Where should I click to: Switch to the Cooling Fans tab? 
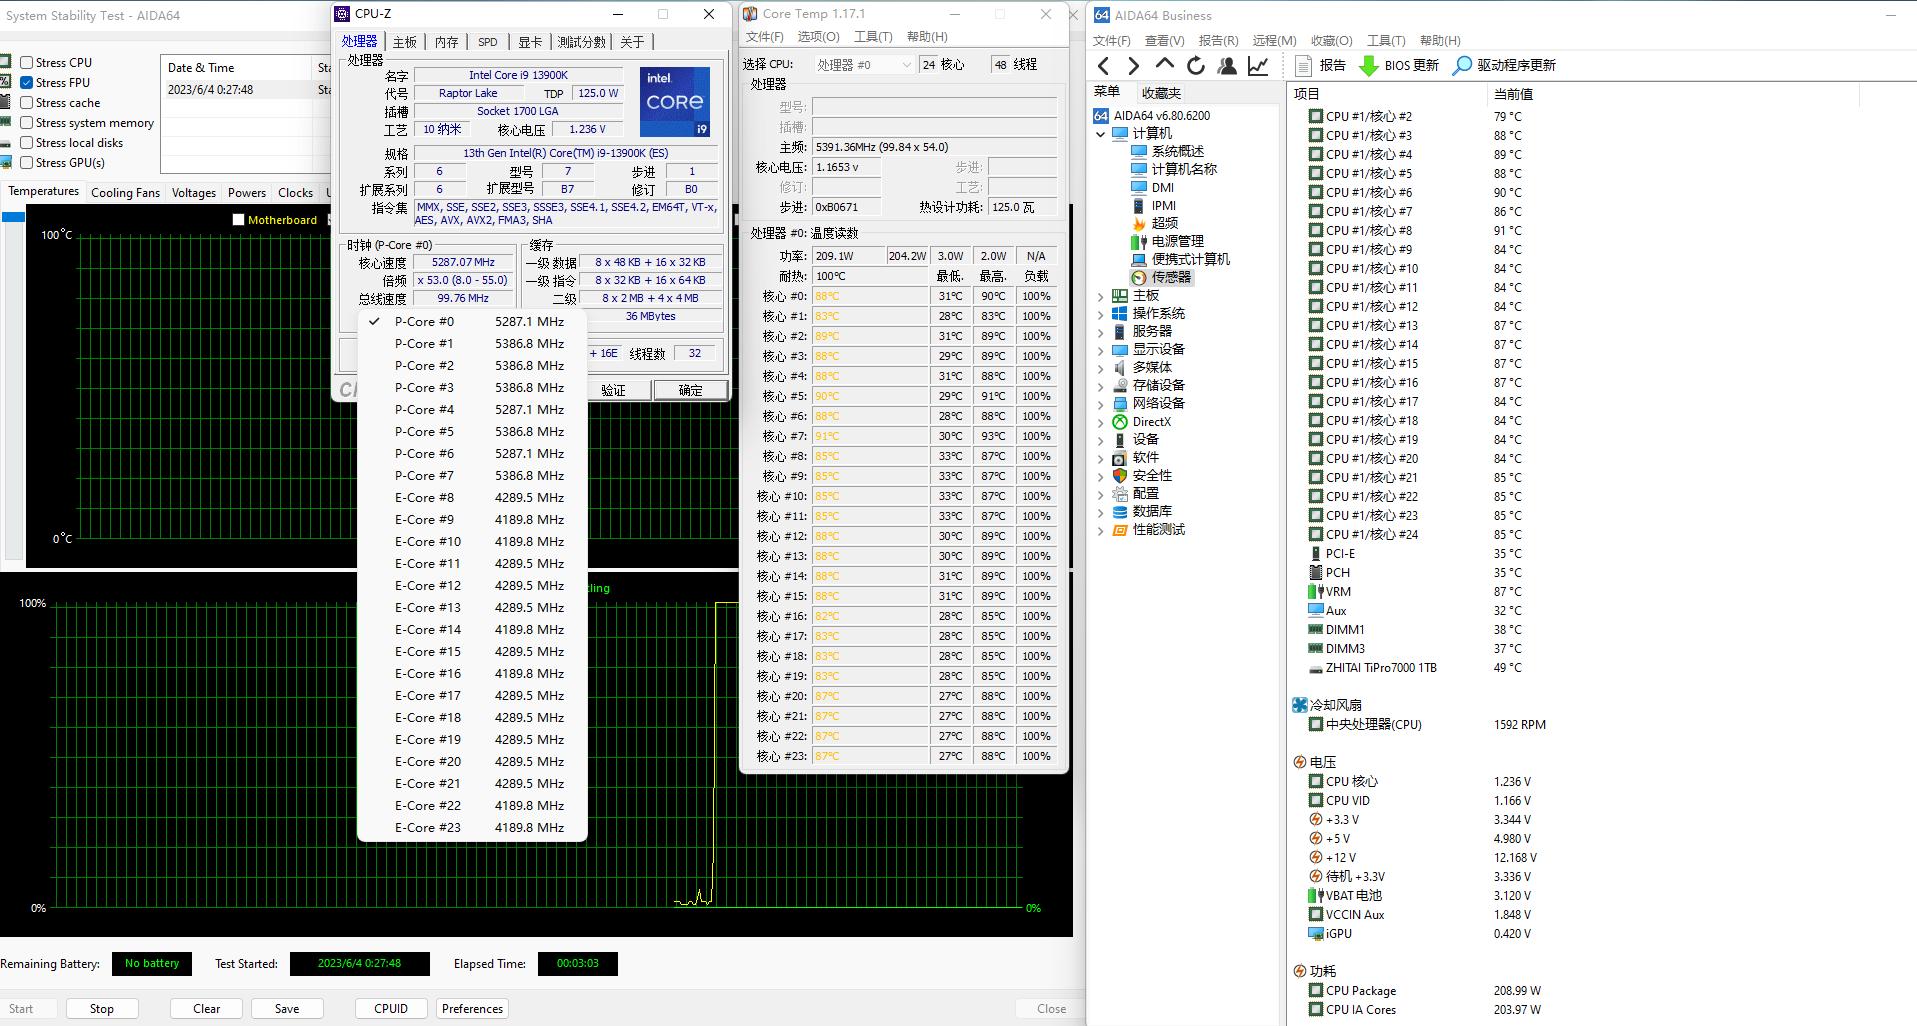click(x=125, y=193)
